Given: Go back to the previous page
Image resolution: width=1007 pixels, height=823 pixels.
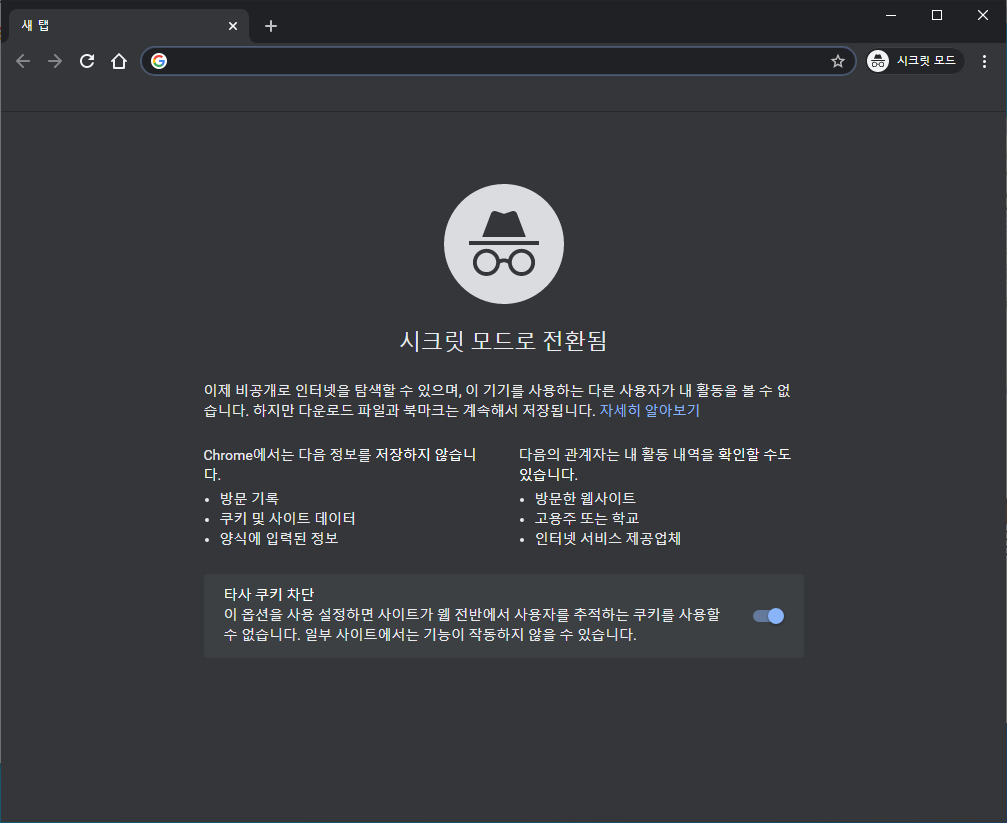Looking at the screenshot, I should 23,61.
